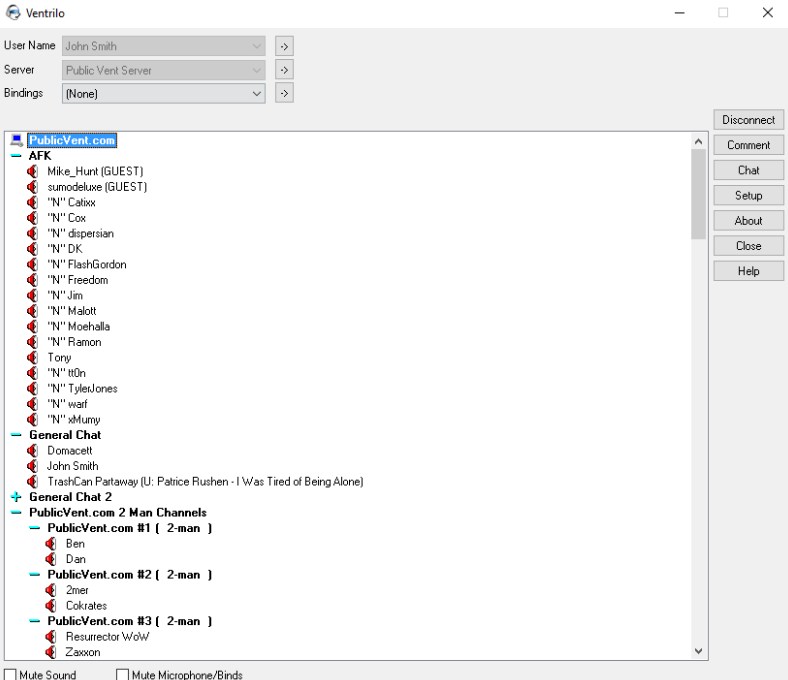
Task: Collapse PublicVent.com 2 Man Channels group
Action: click(x=16, y=513)
